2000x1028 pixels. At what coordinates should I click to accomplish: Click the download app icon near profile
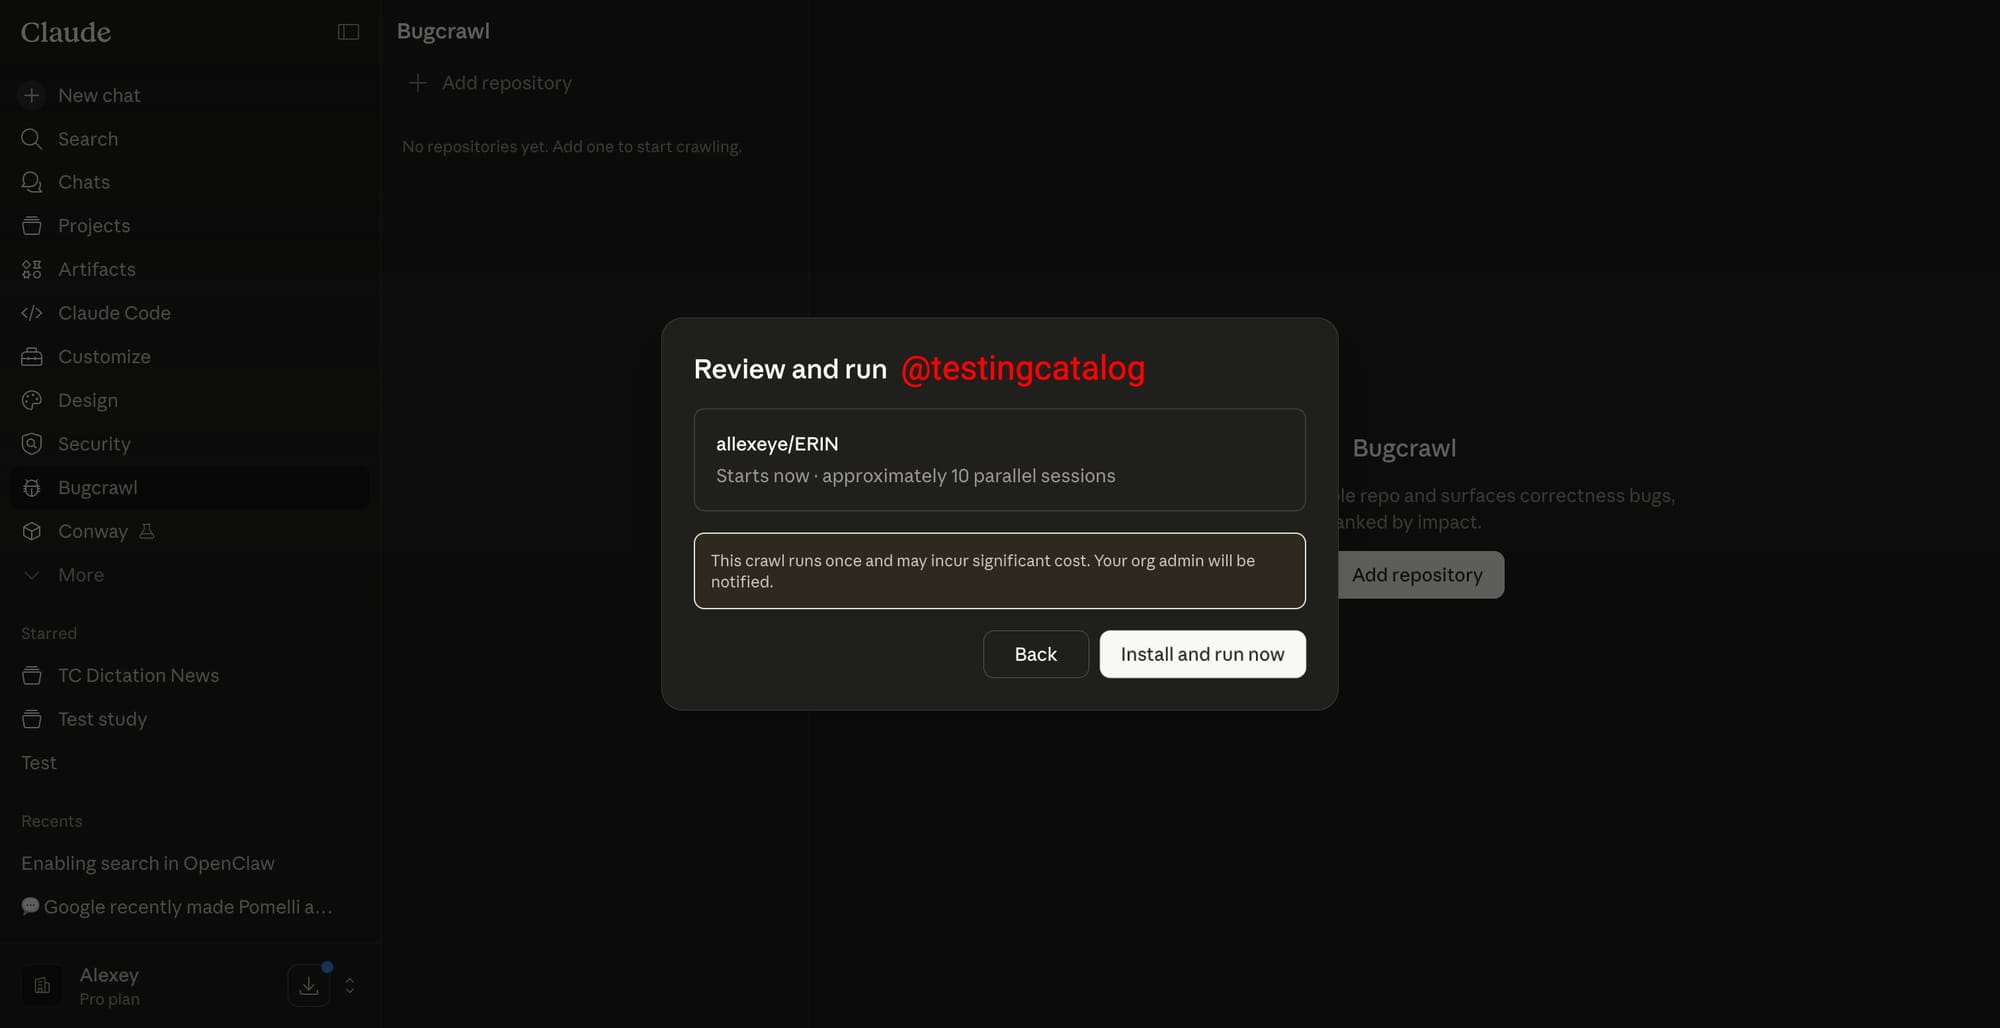309,986
